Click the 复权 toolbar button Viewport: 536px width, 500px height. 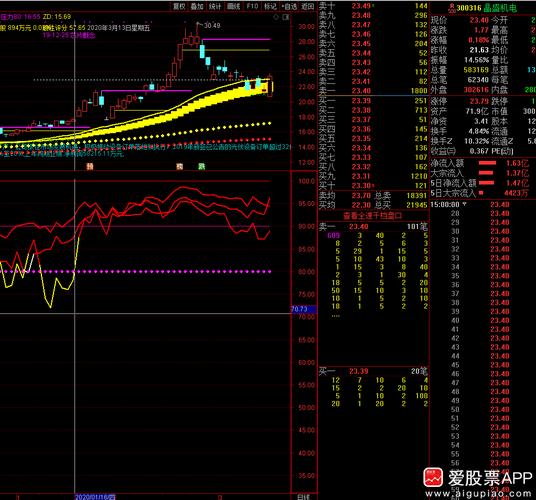pos(179,6)
